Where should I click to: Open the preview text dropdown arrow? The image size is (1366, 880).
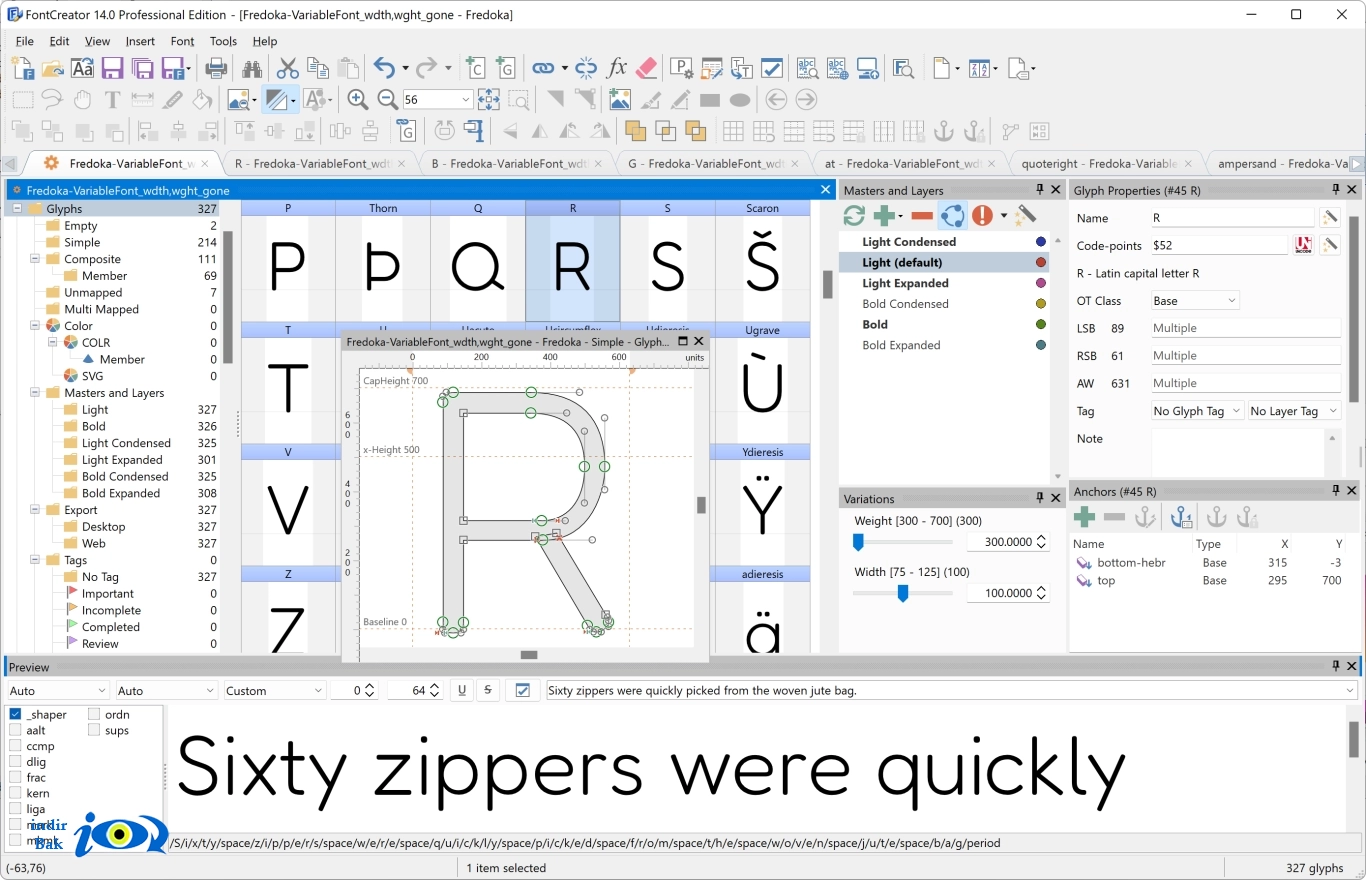(x=1350, y=690)
